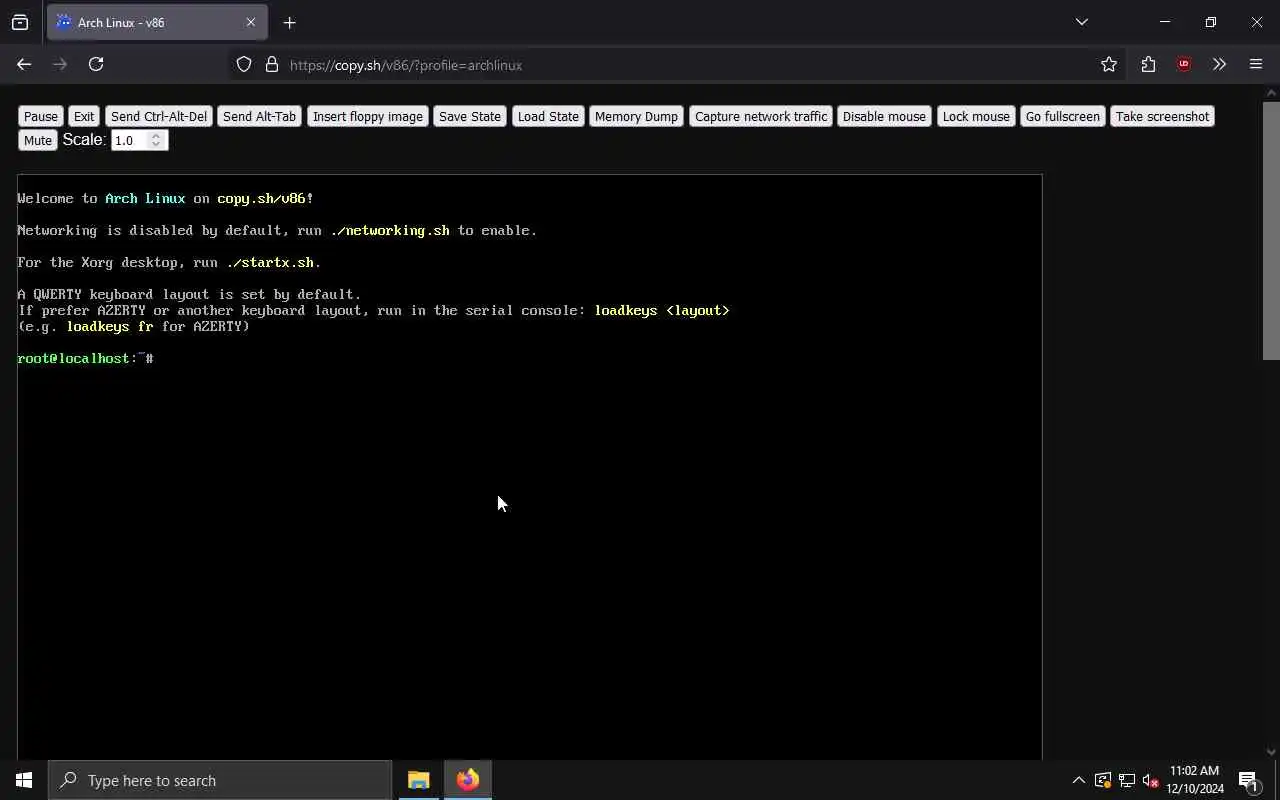Open the clock showing 11:02 AM

coord(1195,780)
